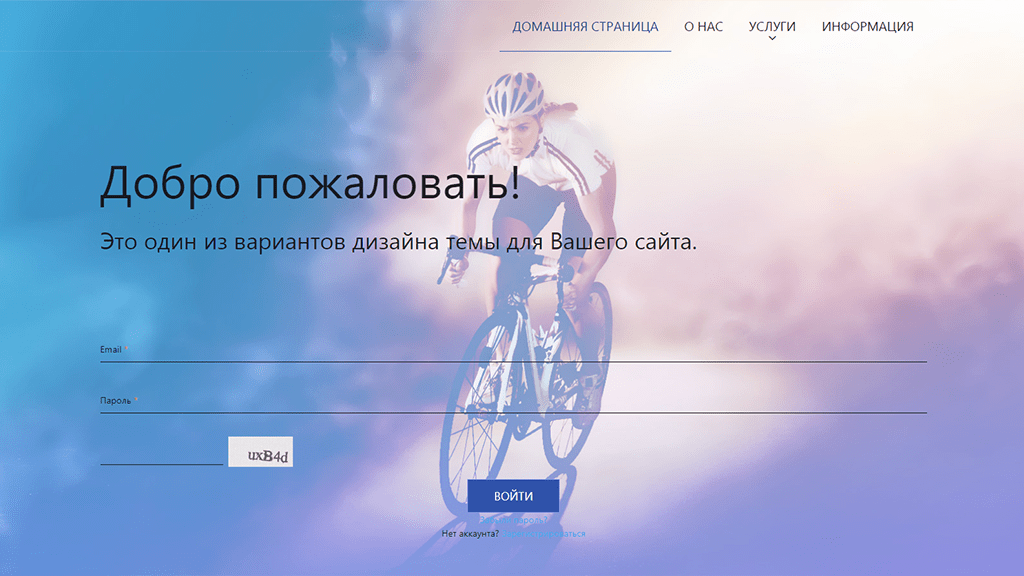Viewport: 1024px width, 576px height.
Task: Expand the chevron under УСЛУГИ
Action: pyautogui.click(x=772, y=39)
